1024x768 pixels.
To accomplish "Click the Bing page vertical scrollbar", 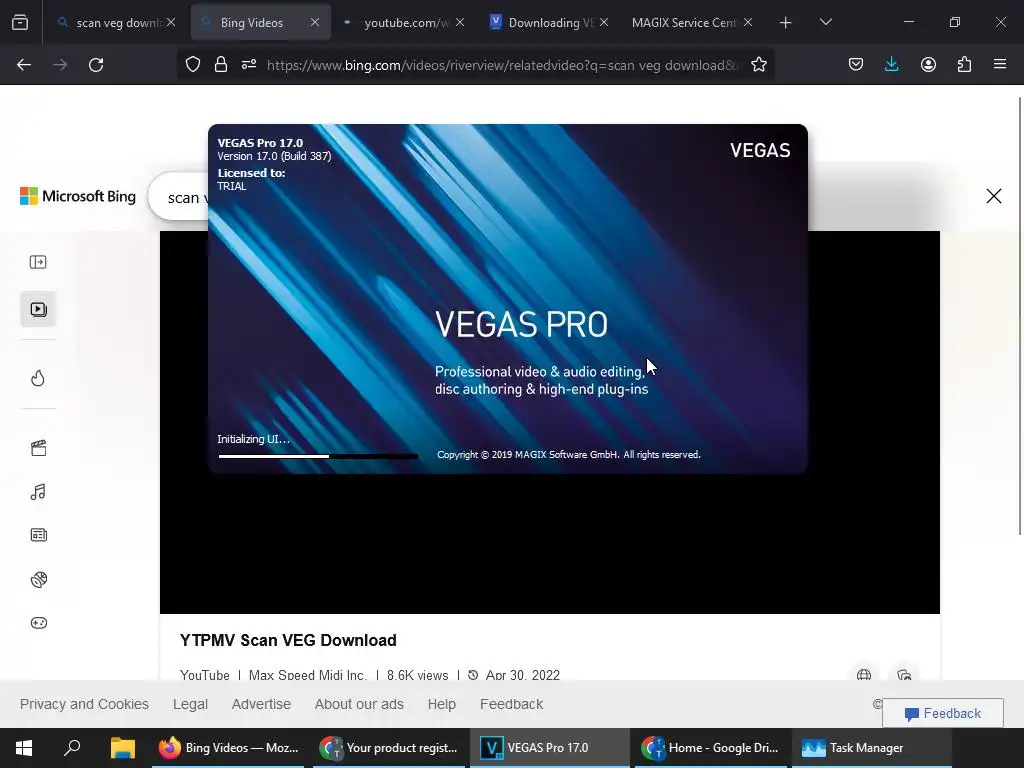I will [x=1019, y=315].
